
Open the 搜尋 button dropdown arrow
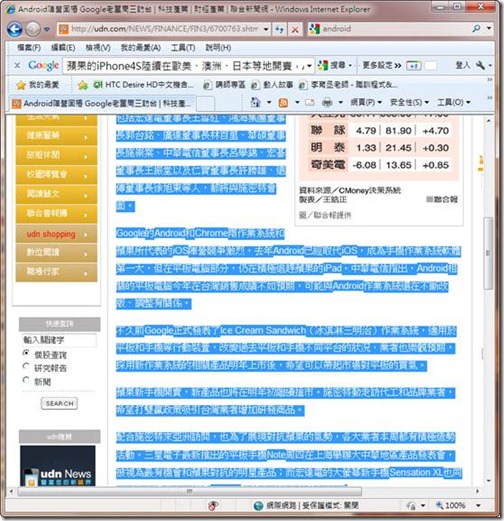pos(350,65)
